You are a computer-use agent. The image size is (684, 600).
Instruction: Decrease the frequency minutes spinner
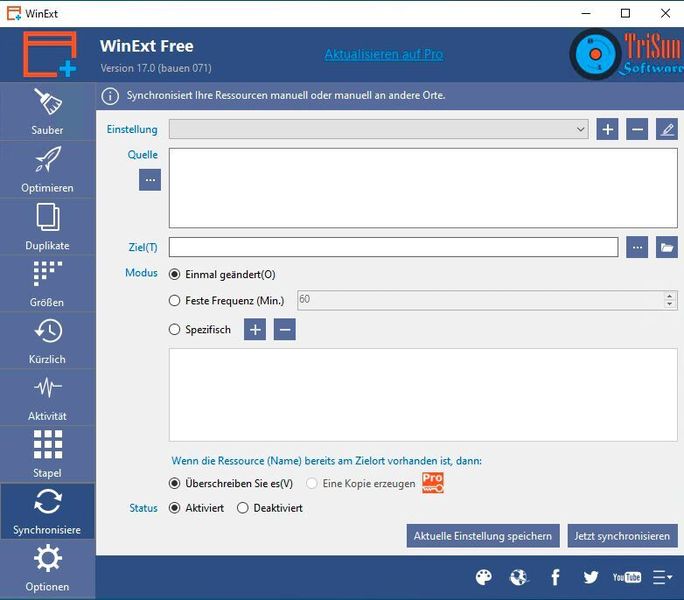click(x=670, y=305)
